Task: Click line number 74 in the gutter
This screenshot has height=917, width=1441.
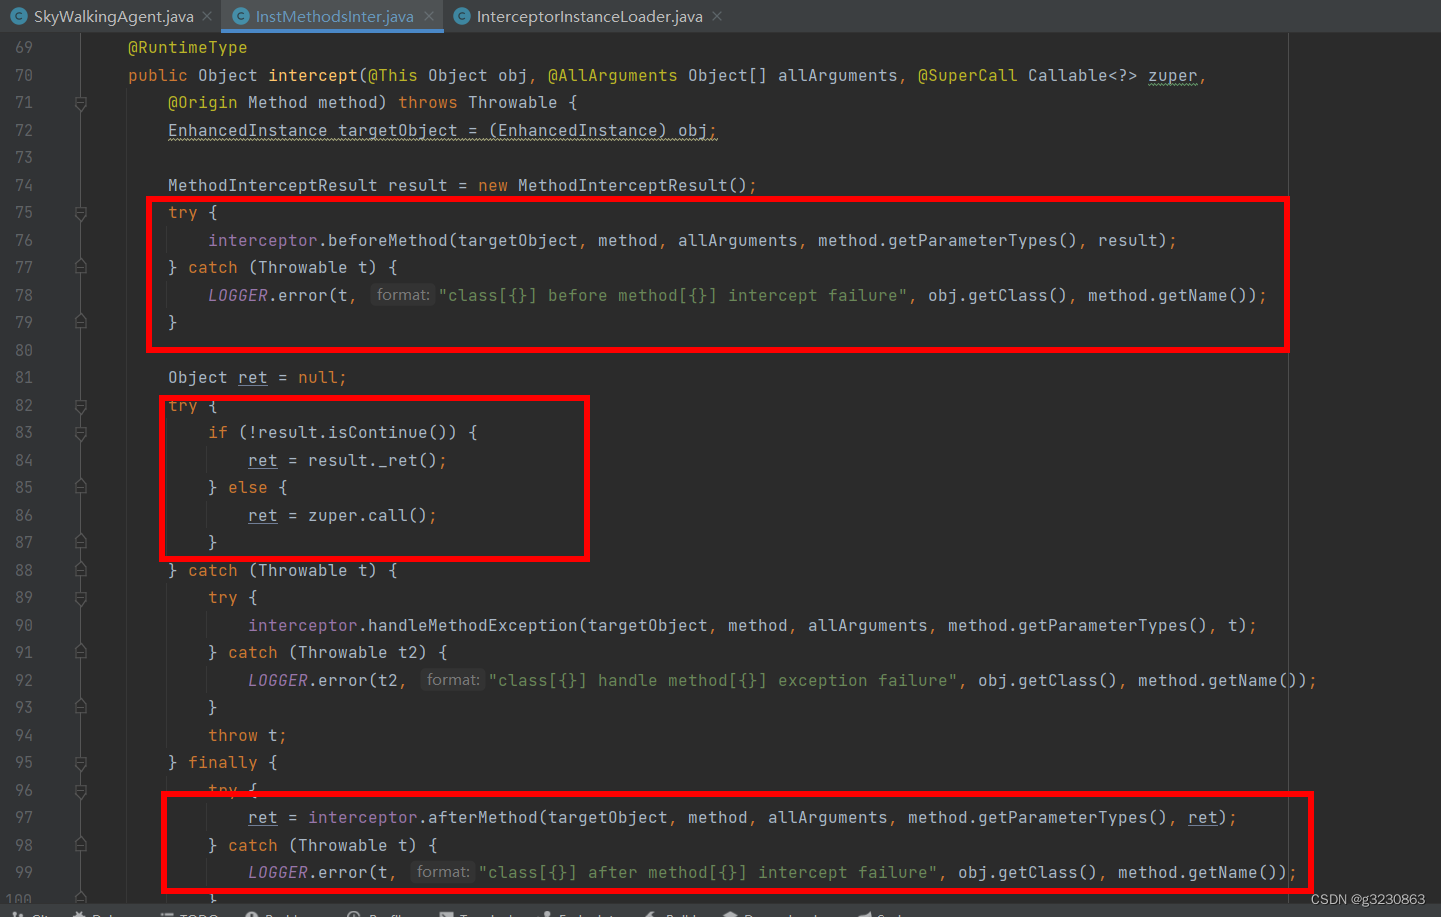Action: 24,185
